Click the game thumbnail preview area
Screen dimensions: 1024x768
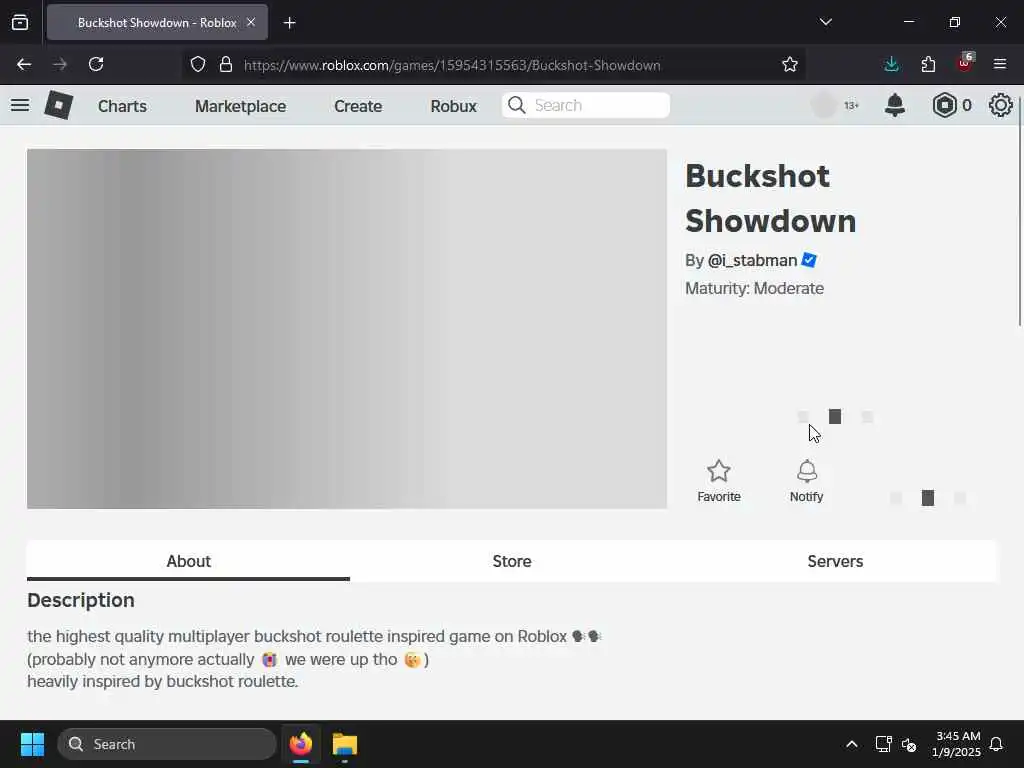[x=347, y=328]
